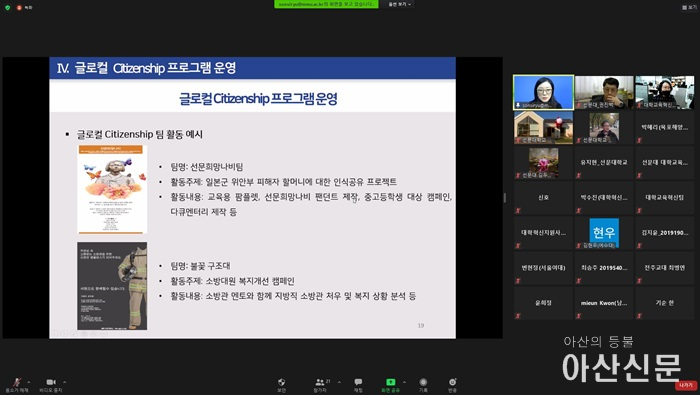Click the red 나가기 leave button

(x=686, y=385)
